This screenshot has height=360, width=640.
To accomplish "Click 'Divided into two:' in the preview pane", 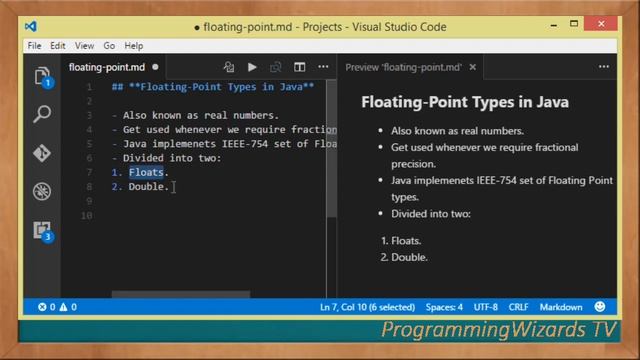I will point(431,213).
